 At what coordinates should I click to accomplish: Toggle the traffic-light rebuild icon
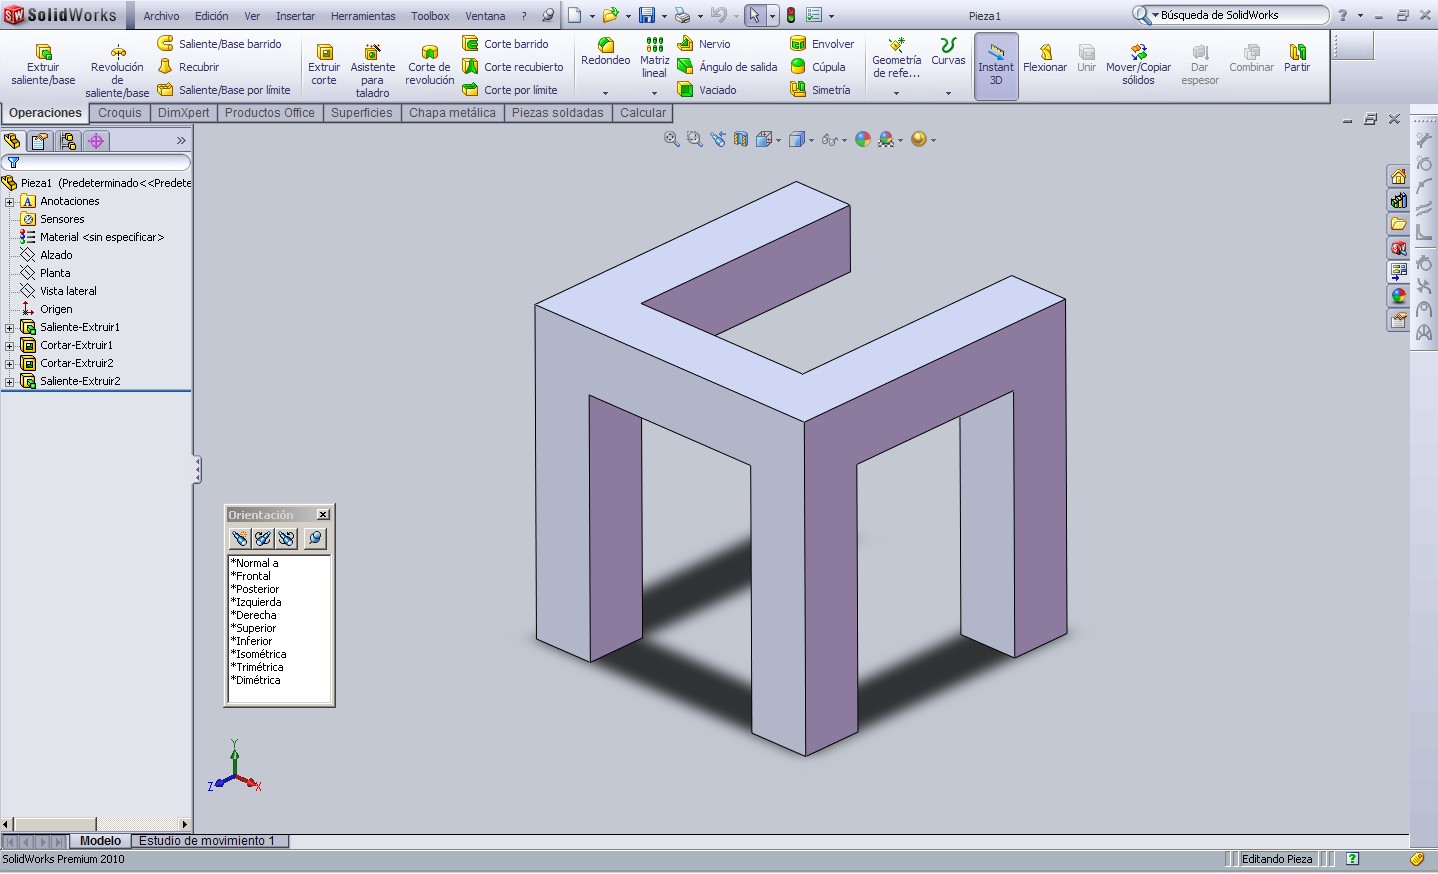tap(791, 15)
